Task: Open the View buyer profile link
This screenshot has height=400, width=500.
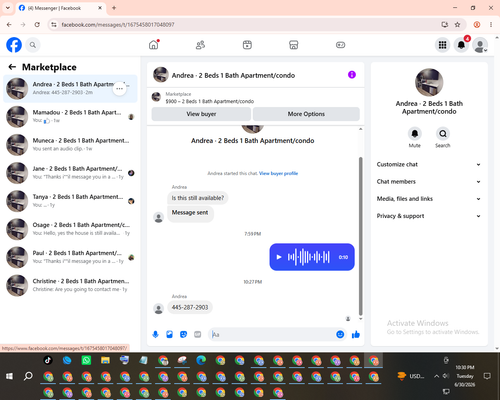Action: point(278,173)
